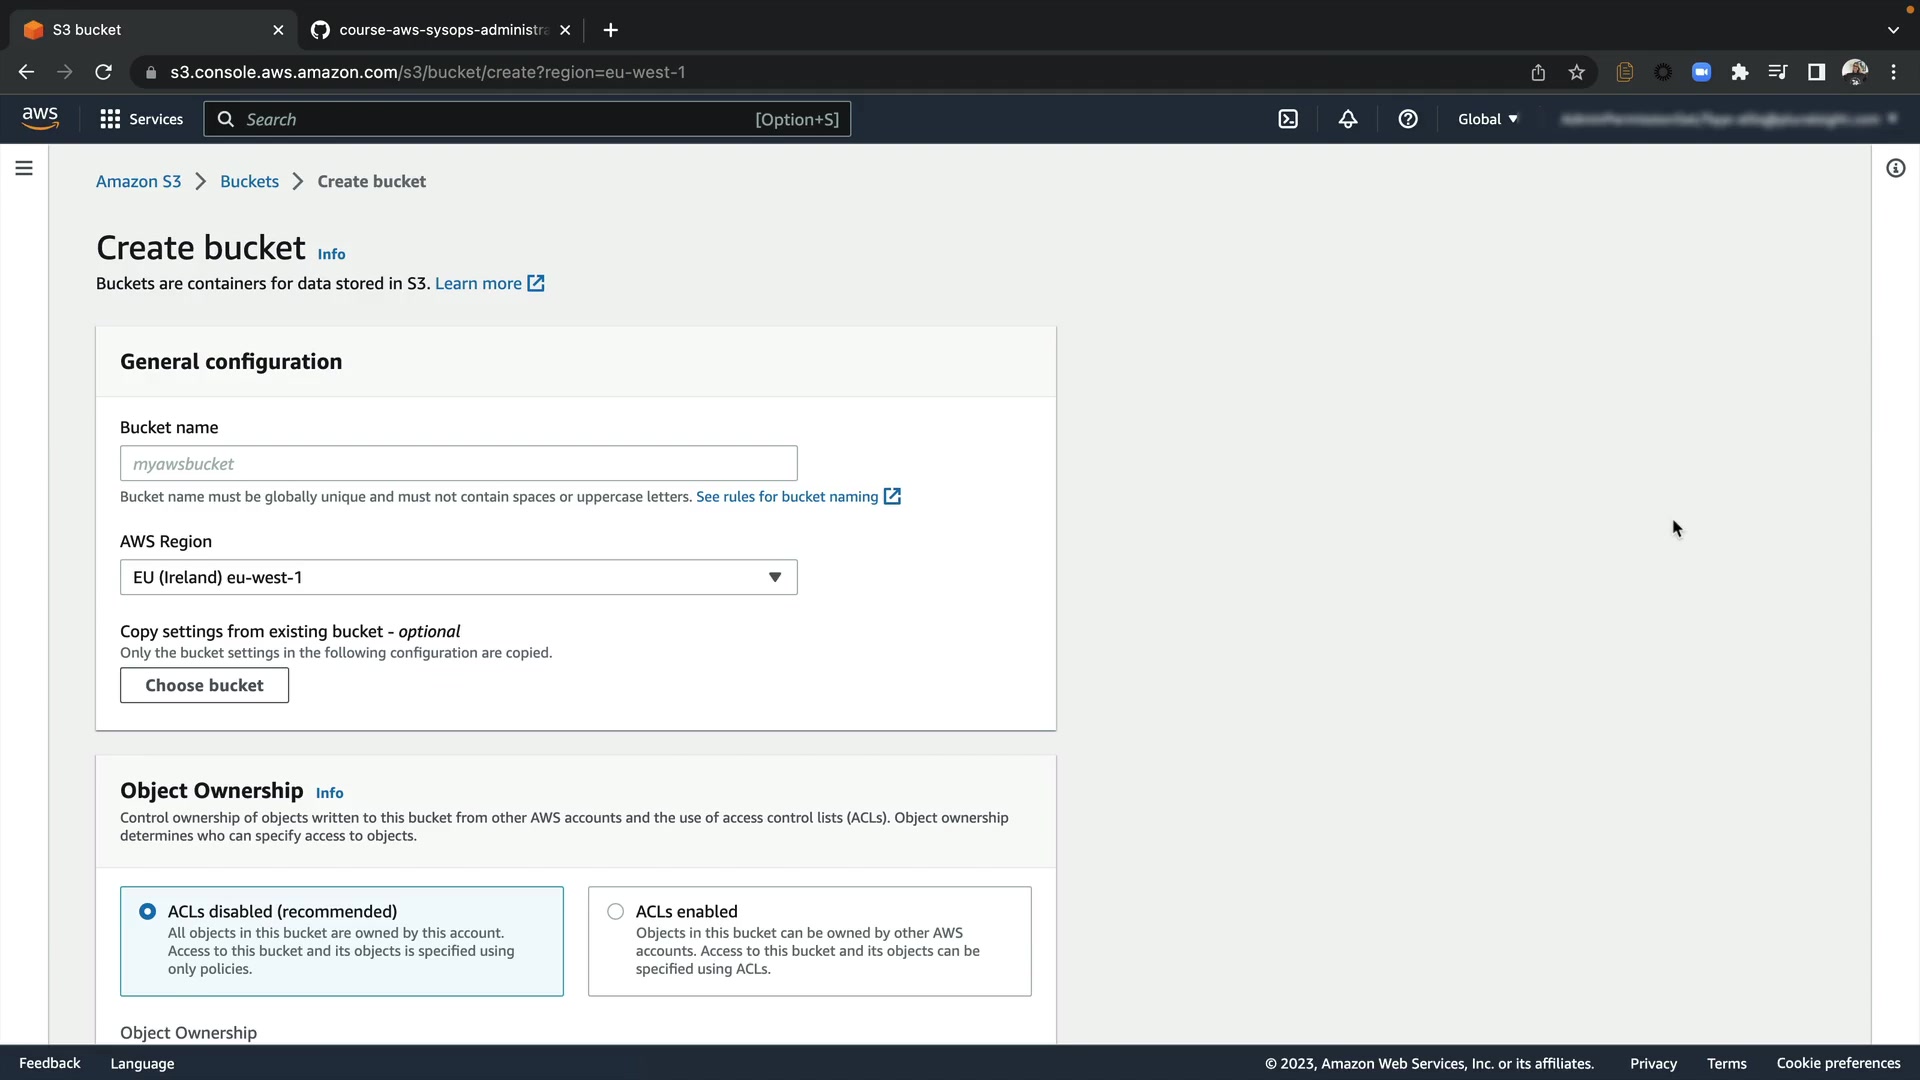Screen dimensions: 1920x1080
Task: Reload the page in browser
Action: pos(103,72)
